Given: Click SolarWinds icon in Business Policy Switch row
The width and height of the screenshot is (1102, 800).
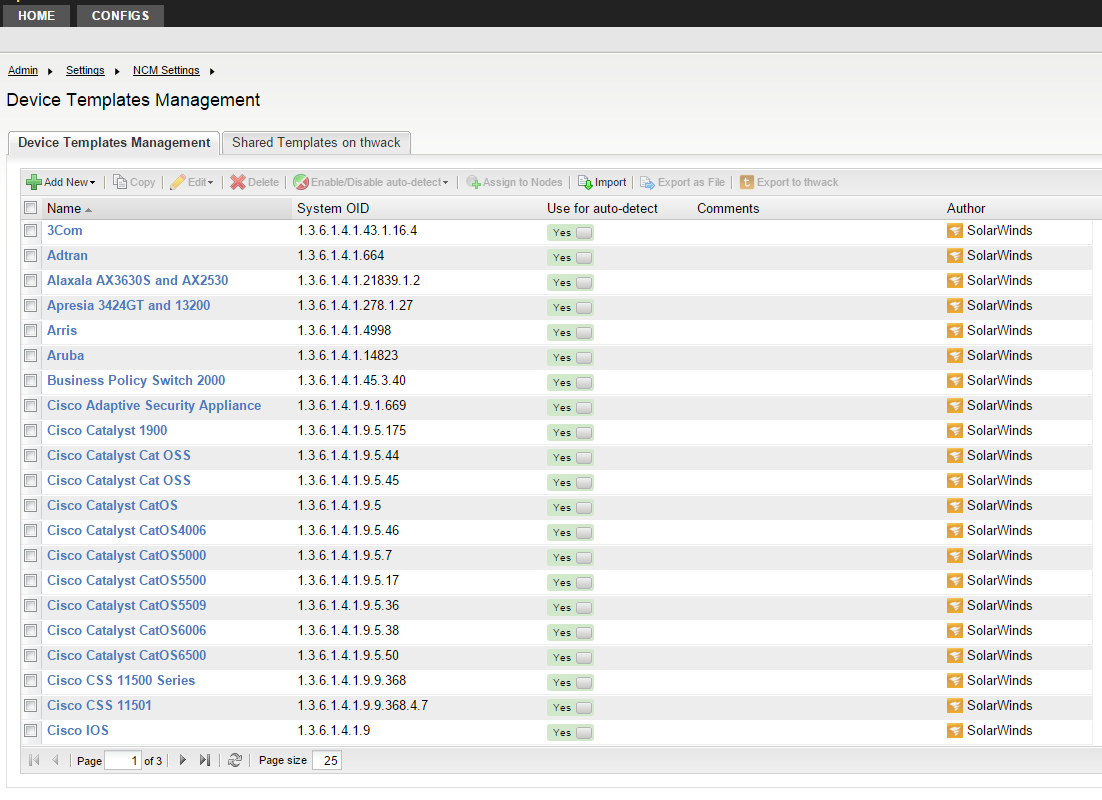Looking at the screenshot, I should (954, 381).
